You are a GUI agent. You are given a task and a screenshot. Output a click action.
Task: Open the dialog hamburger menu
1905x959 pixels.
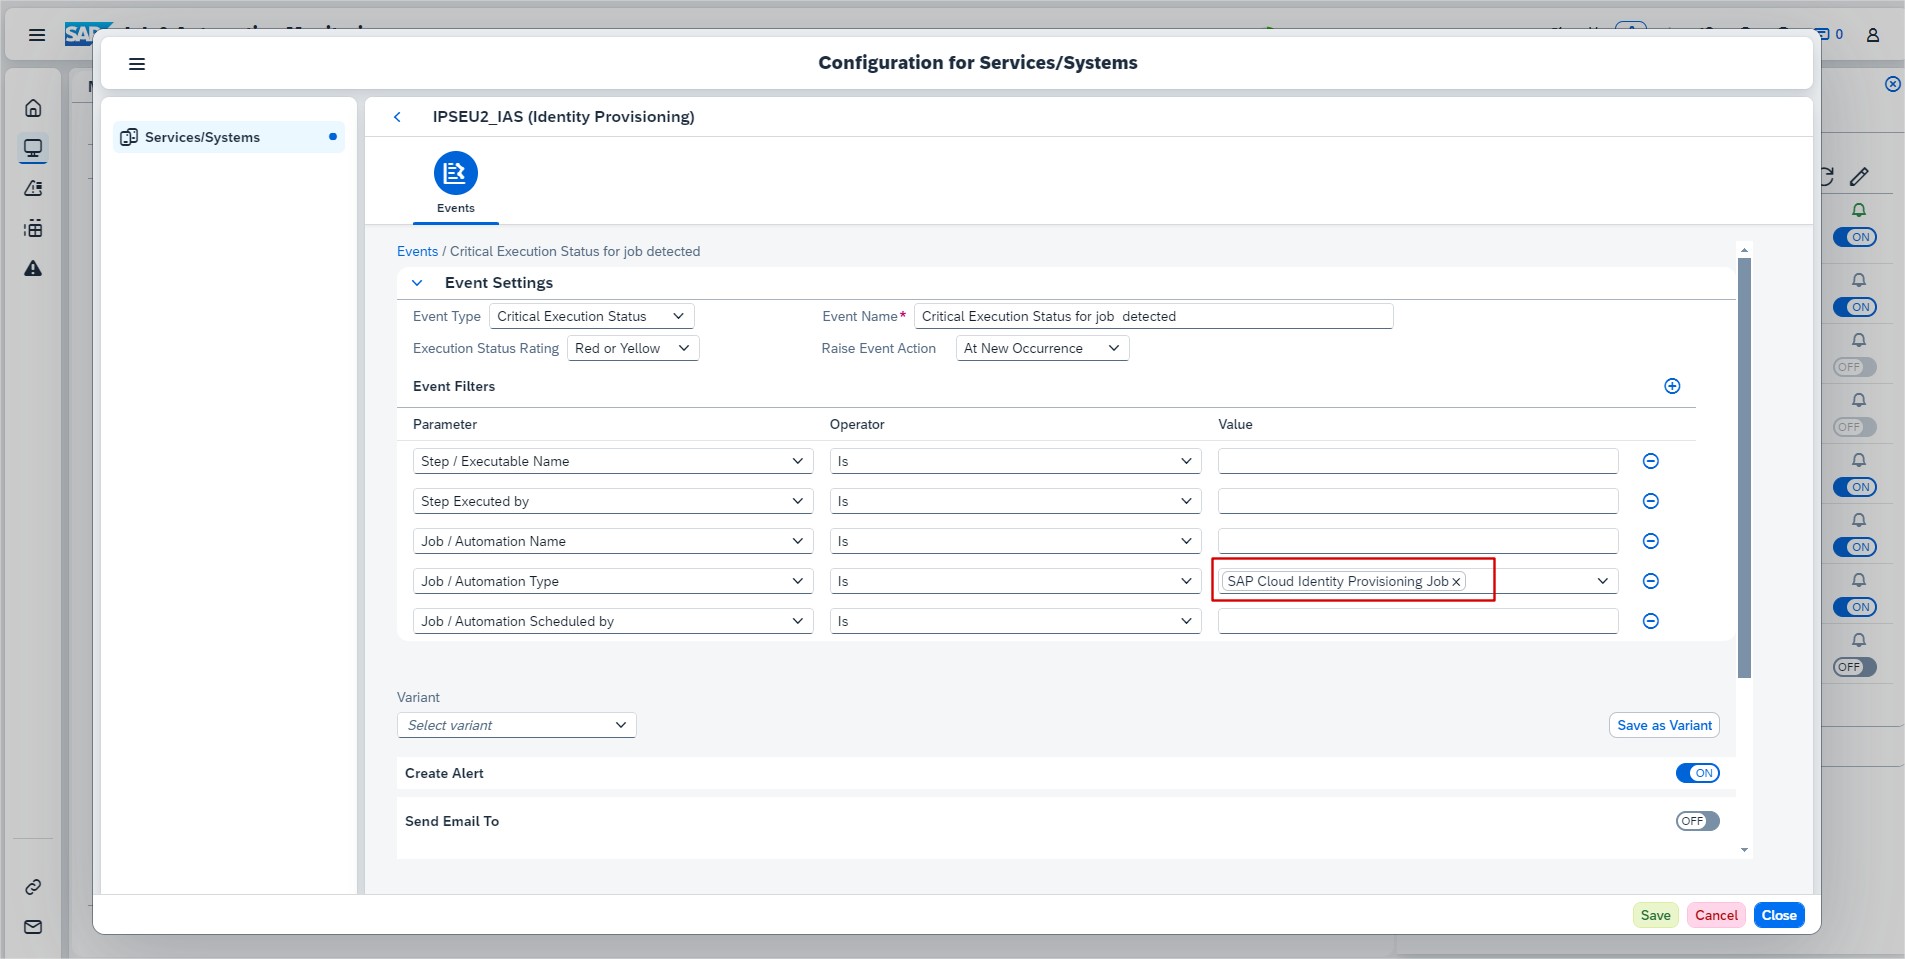(137, 64)
